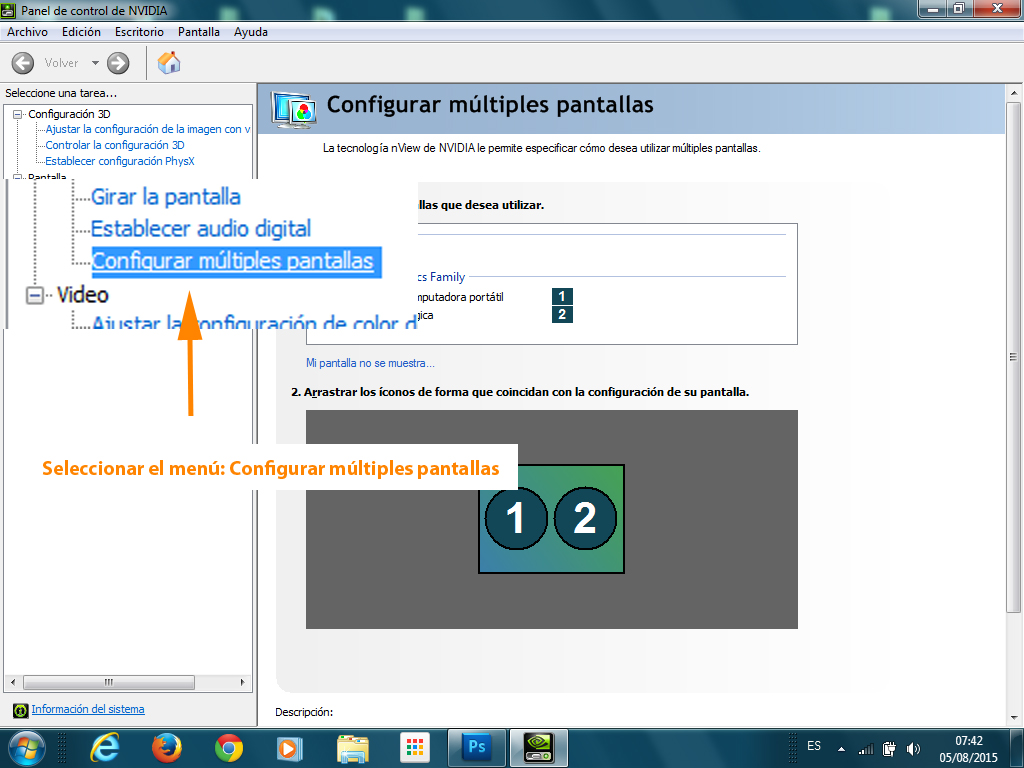Open the network signal tray icon

point(866,749)
